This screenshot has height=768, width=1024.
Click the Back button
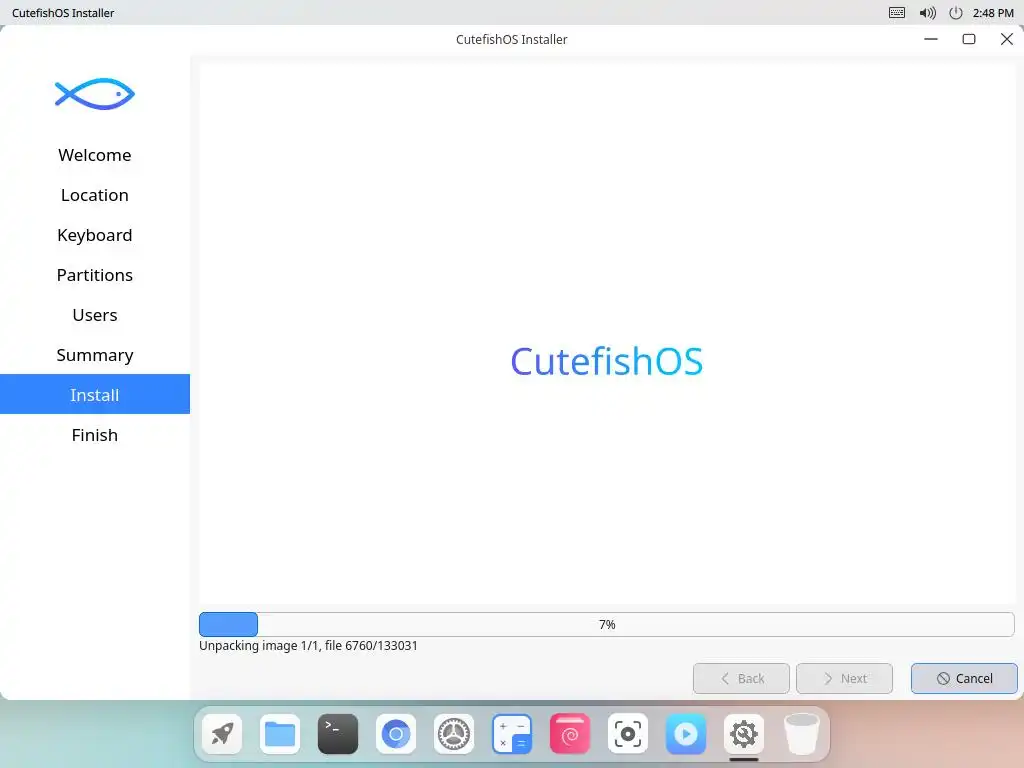tap(741, 679)
